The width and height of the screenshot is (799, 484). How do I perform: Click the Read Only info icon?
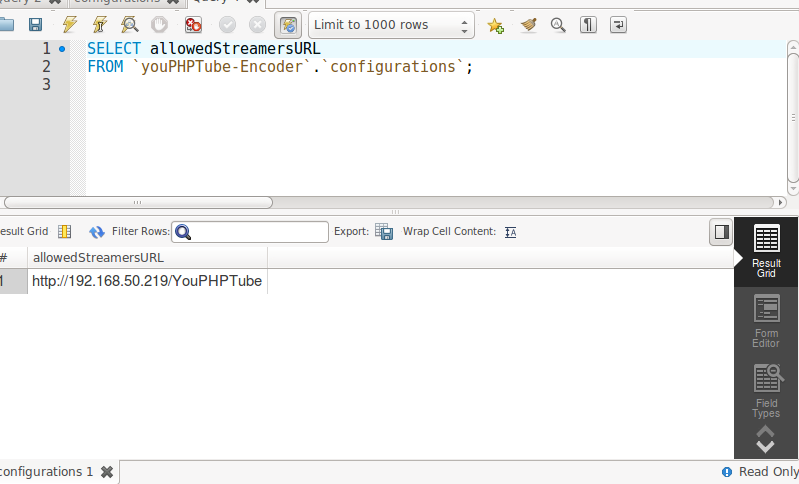click(x=727, y=472)
